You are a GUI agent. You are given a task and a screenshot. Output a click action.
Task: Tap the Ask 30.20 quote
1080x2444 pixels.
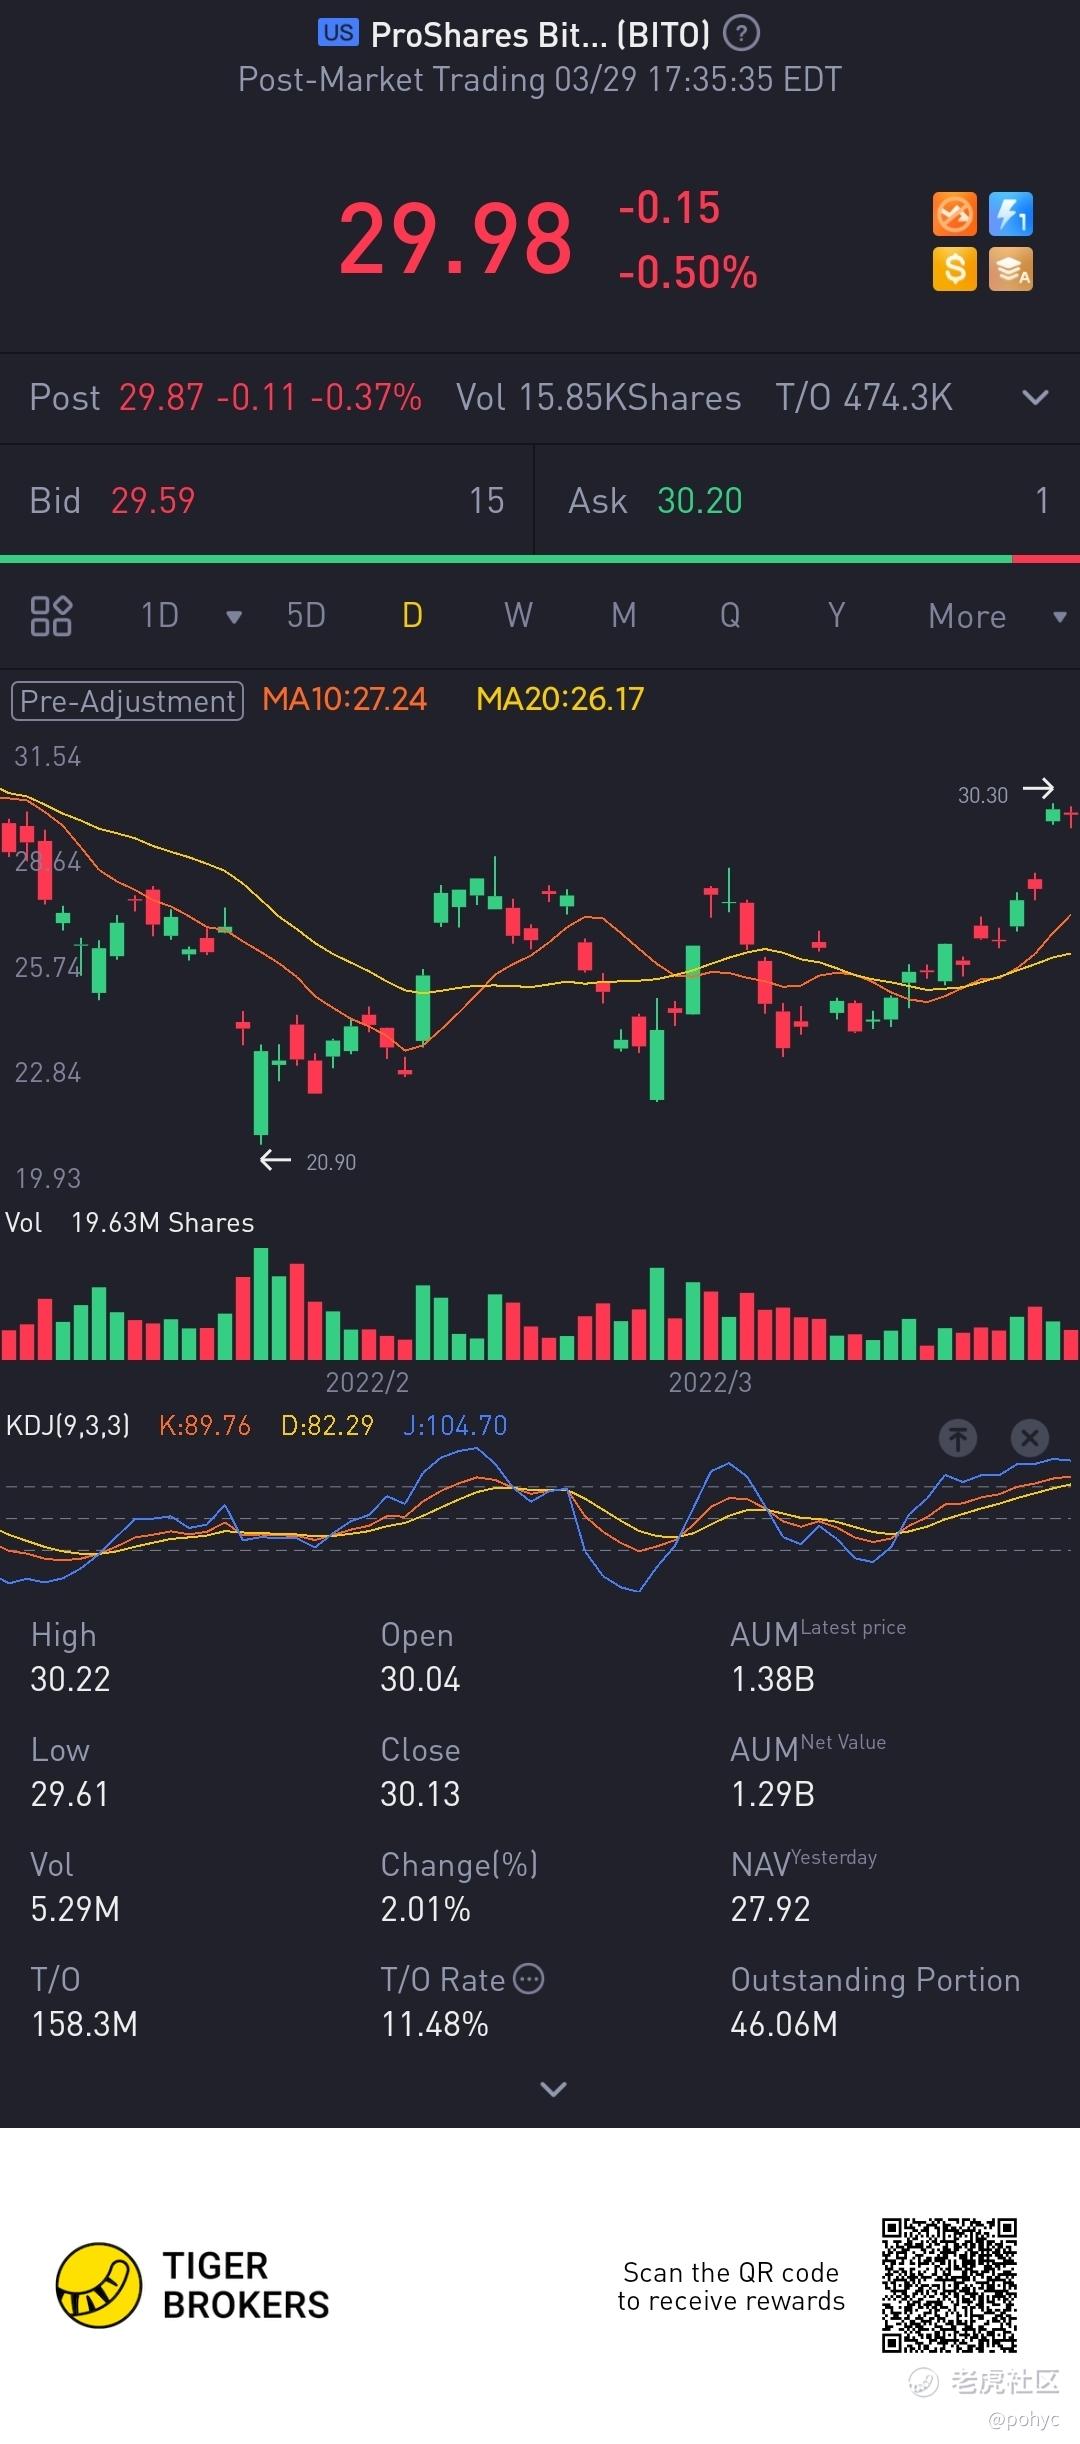pos(808,500)
